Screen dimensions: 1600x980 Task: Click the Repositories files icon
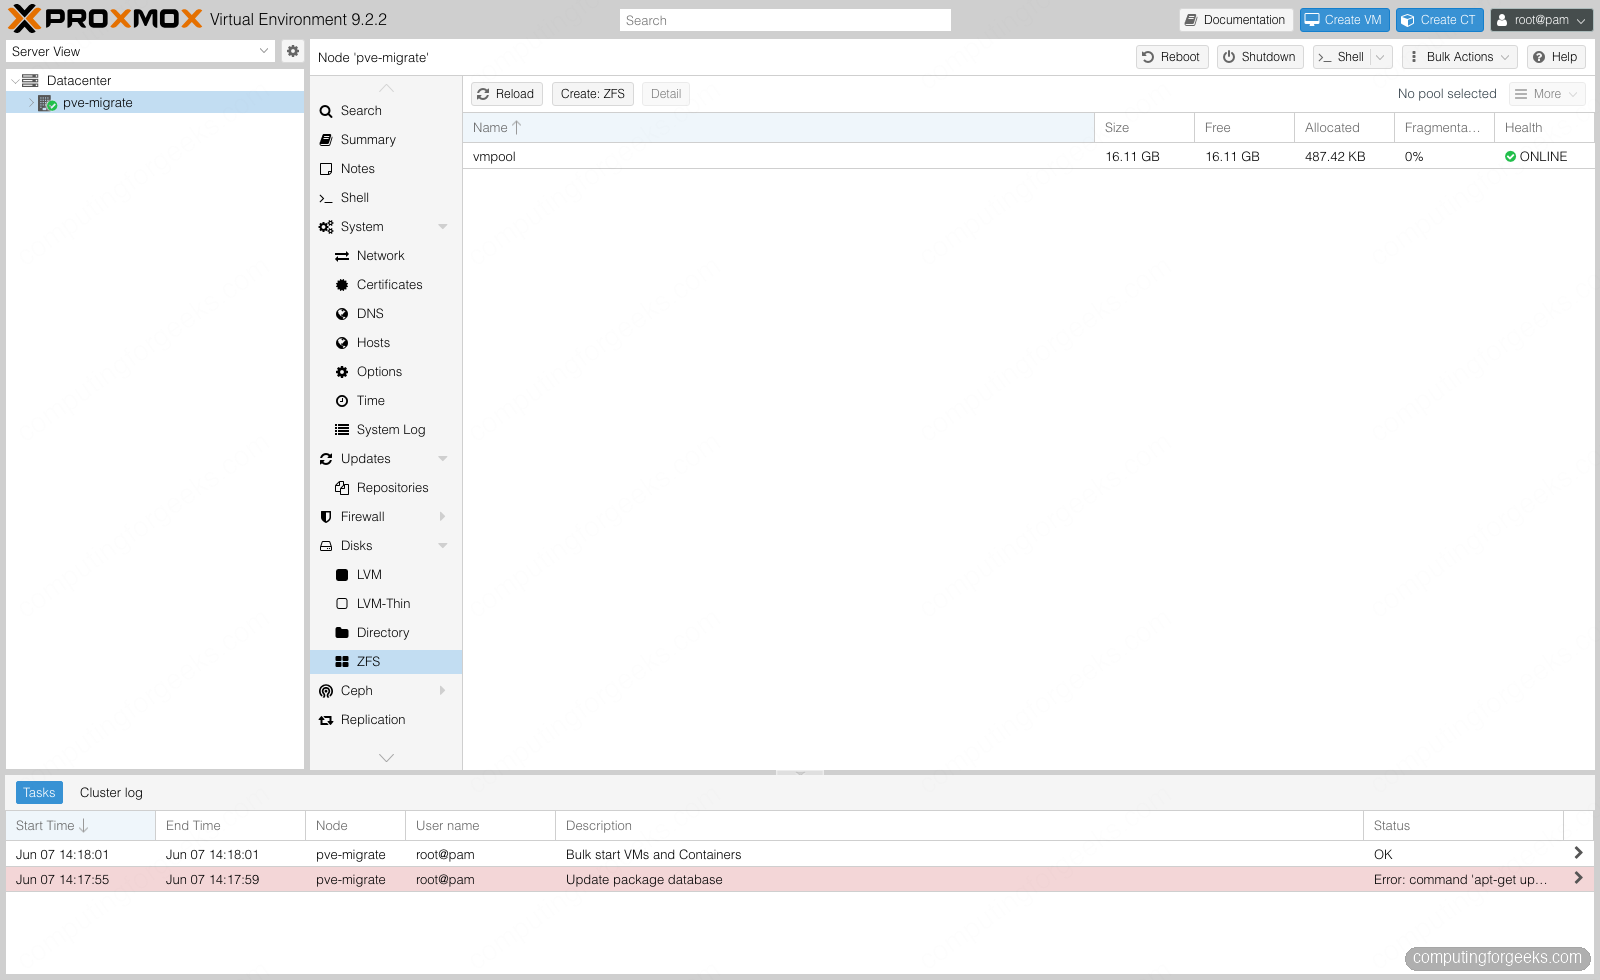click(342, 488)
